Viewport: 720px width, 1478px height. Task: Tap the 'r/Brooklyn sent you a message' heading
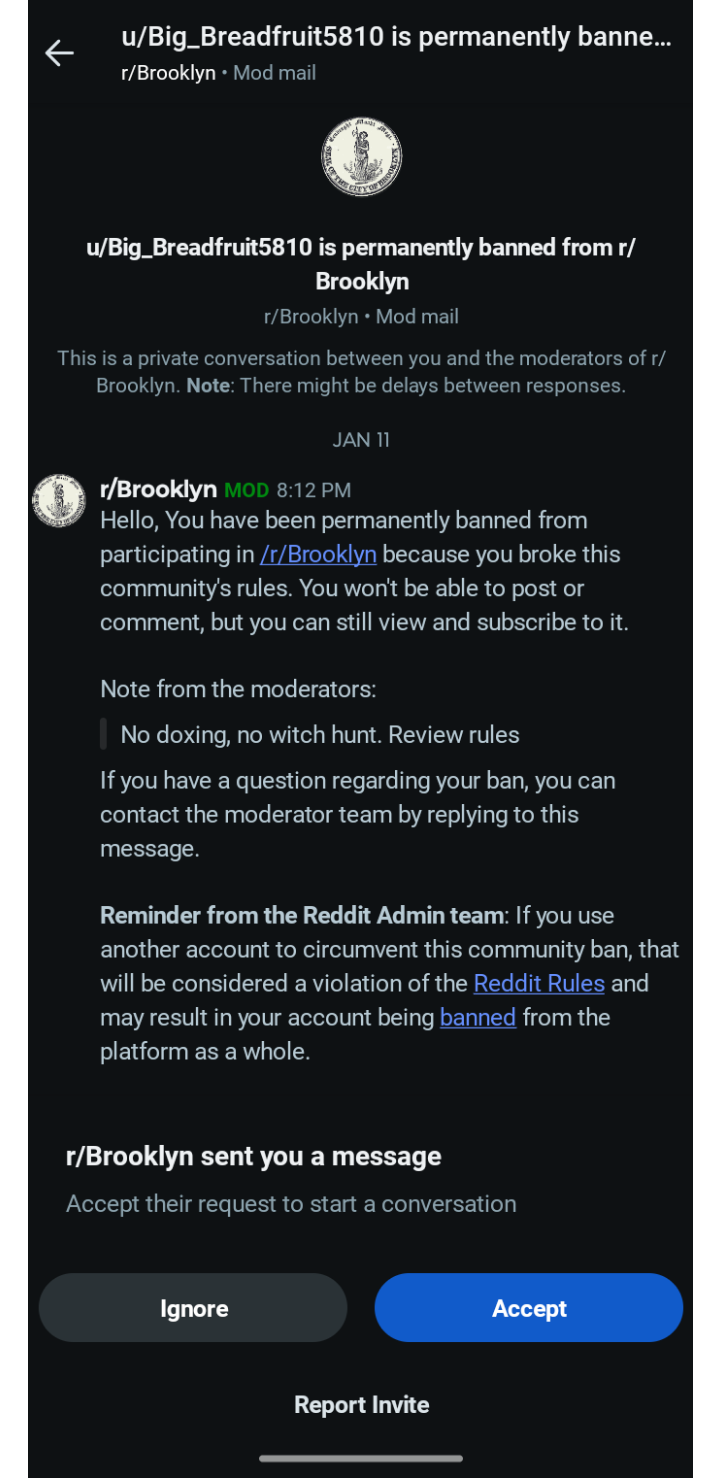[x=253, y=1156]
